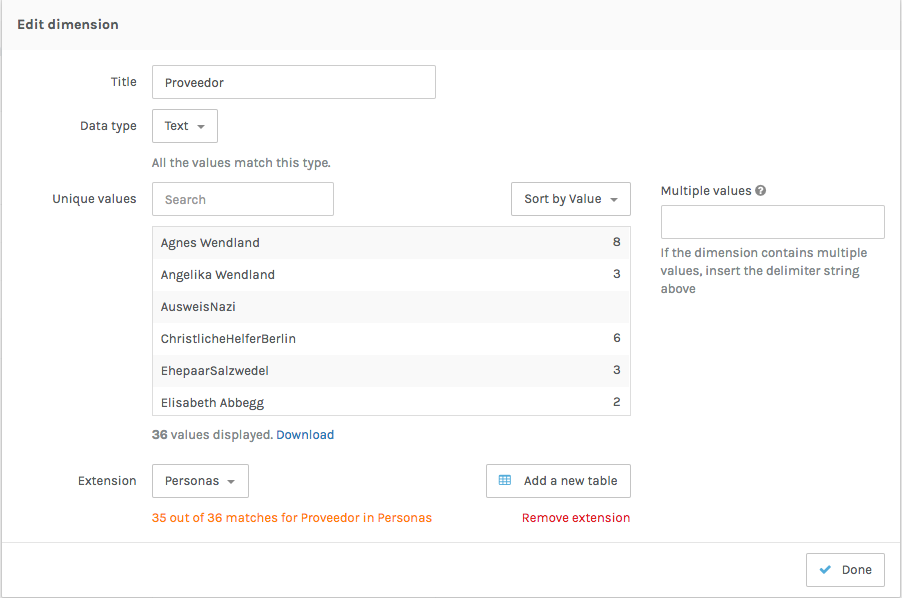Click the help icon beside Multiple values
The width and height of the screenshot is (902, 598).
click(x=761, y=191)
